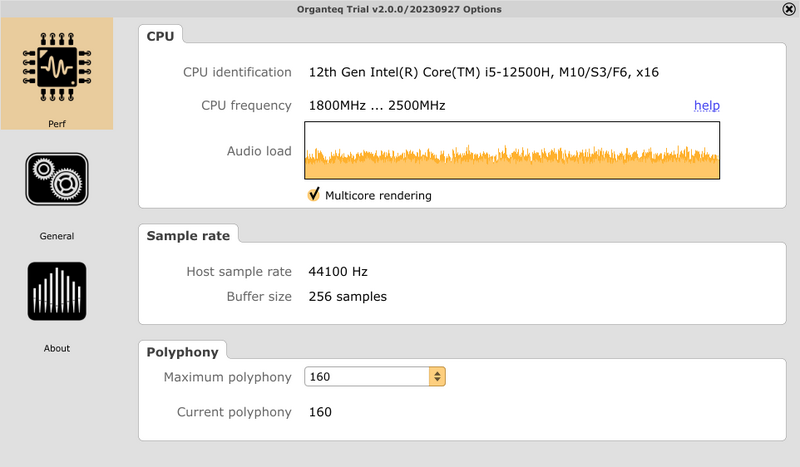Toggle the Multicore rendering checkbox
Viewport: 800px width, 467px height.
(x=313, y=194)
